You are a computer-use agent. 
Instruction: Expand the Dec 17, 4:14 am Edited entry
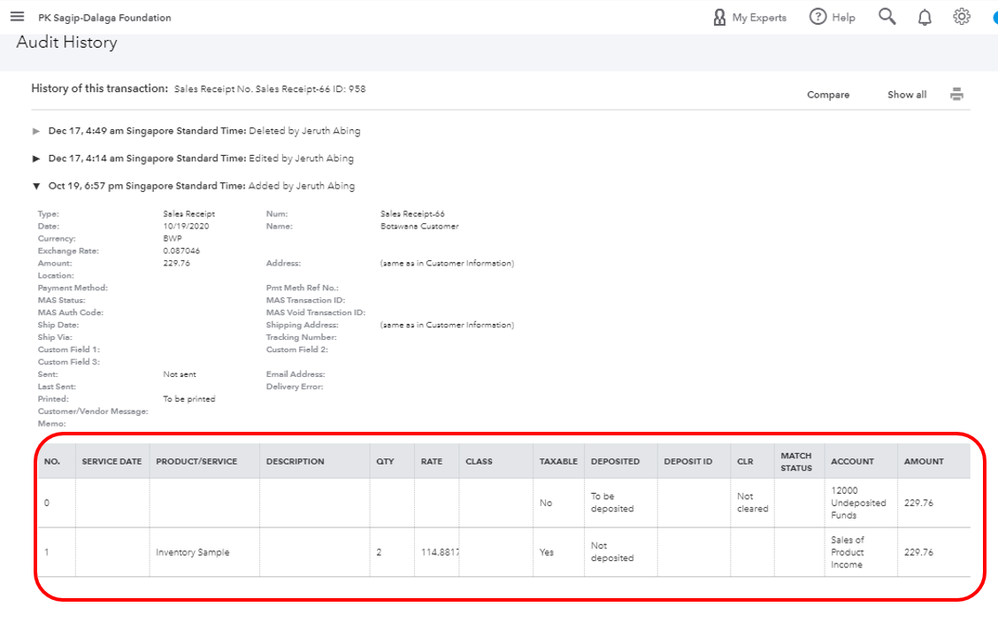pos(37,158)
